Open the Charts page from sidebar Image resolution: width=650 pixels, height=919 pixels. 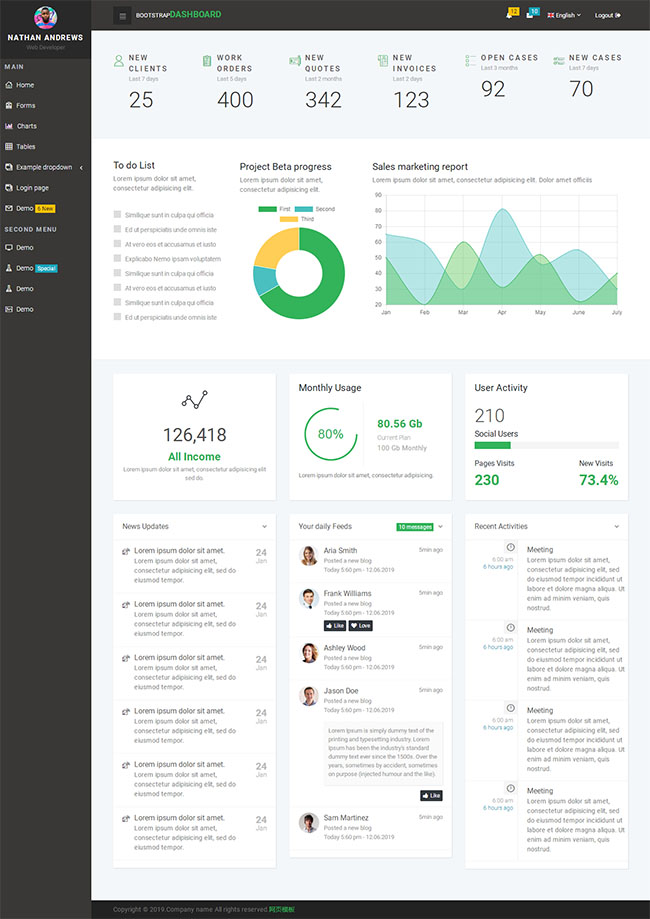tap(26, 126)
